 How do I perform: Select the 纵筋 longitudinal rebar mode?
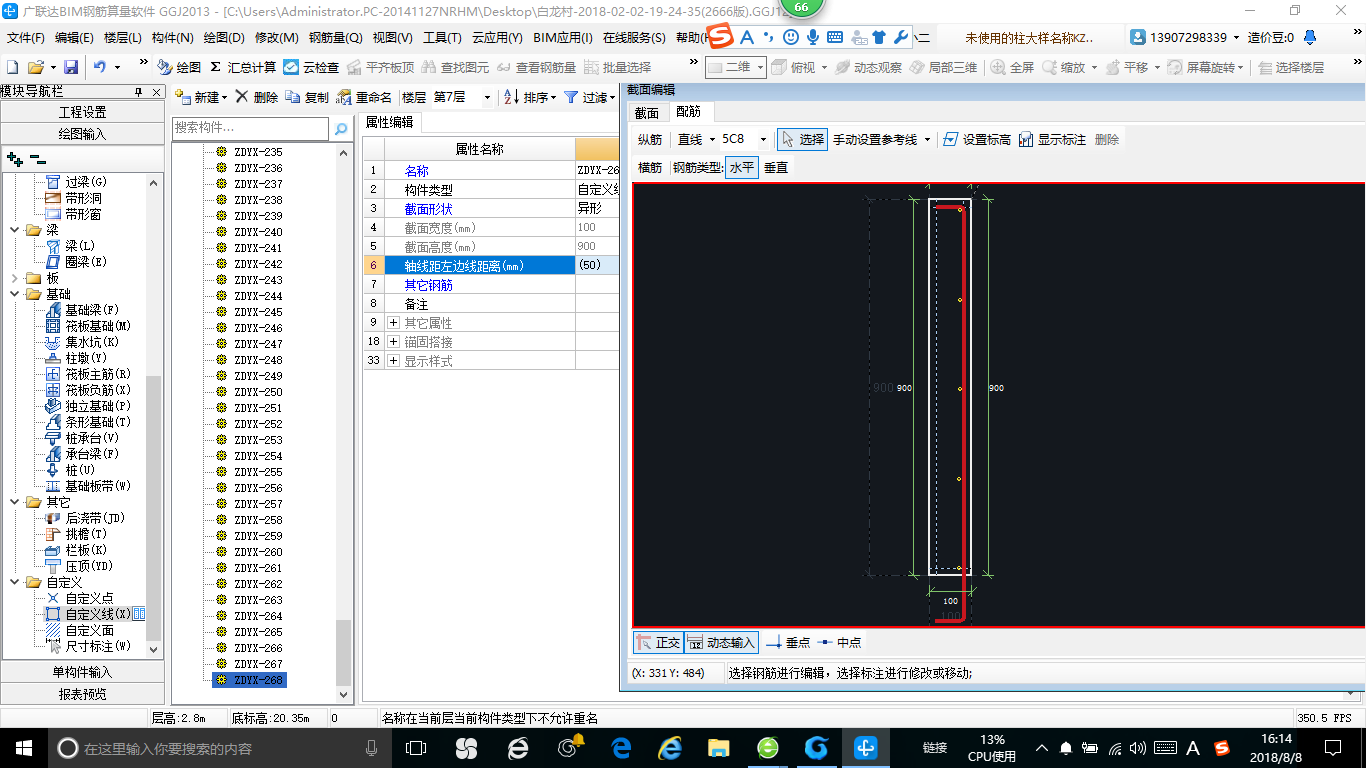pyautogui.click(x=650, y=139)
